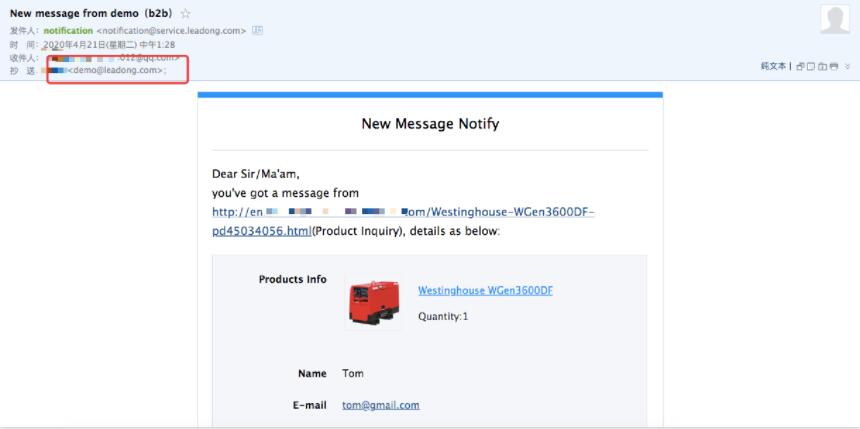Image resolution: width=860 pixels, height=429 pixels.
Task: Star the New message from demo email
Action: 186,14
